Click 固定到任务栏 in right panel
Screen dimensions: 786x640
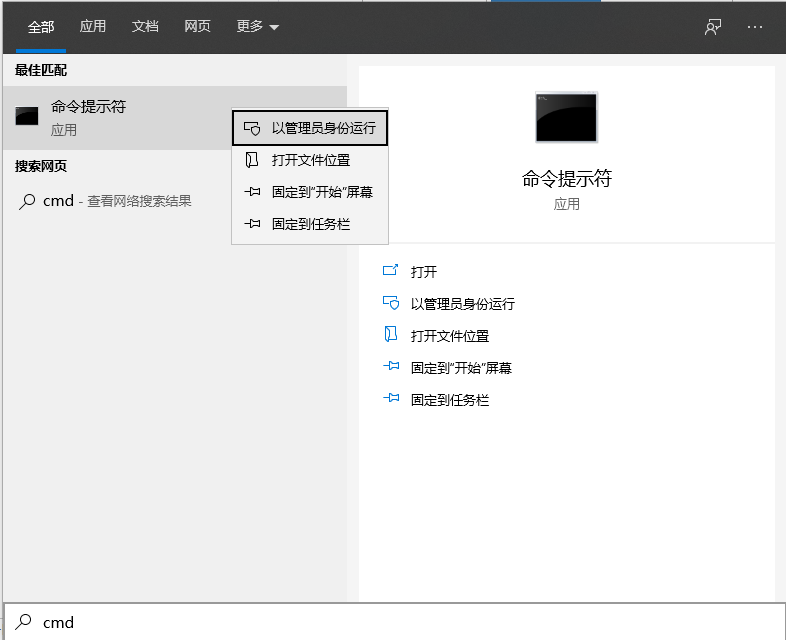click(x=450, y=400)
